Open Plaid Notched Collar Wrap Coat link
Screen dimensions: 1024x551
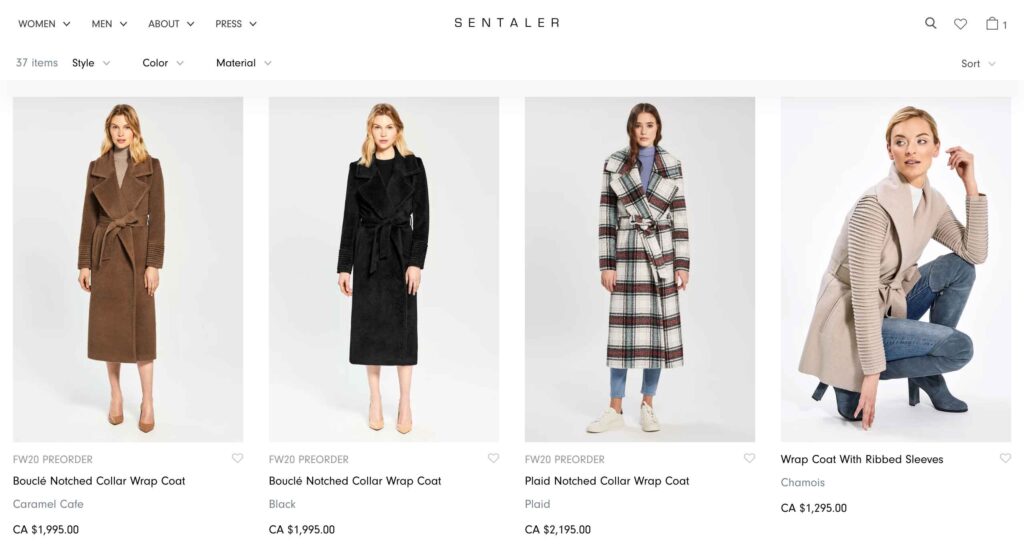coord(607,481)
